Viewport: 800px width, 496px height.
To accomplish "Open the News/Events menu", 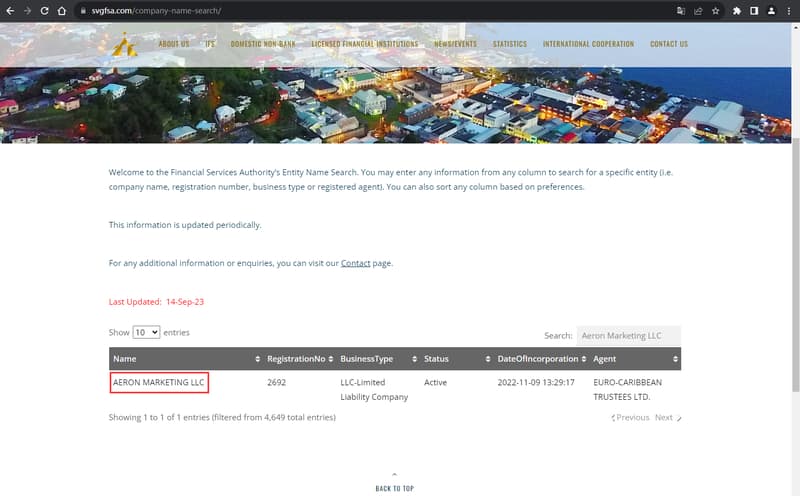I will pyautogui.click(x=455, y=44).
